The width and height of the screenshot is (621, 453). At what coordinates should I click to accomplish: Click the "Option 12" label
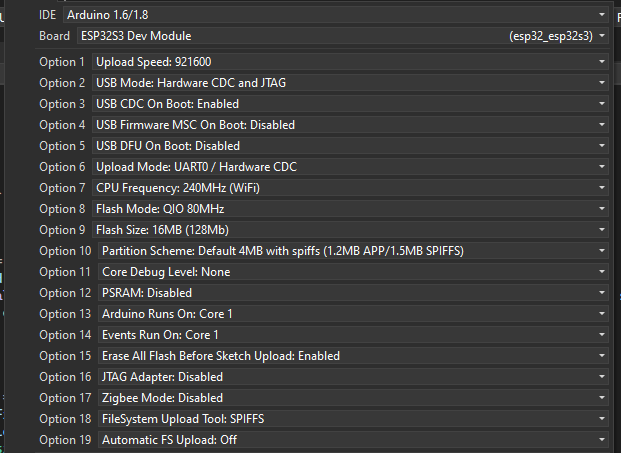(65, 293)
